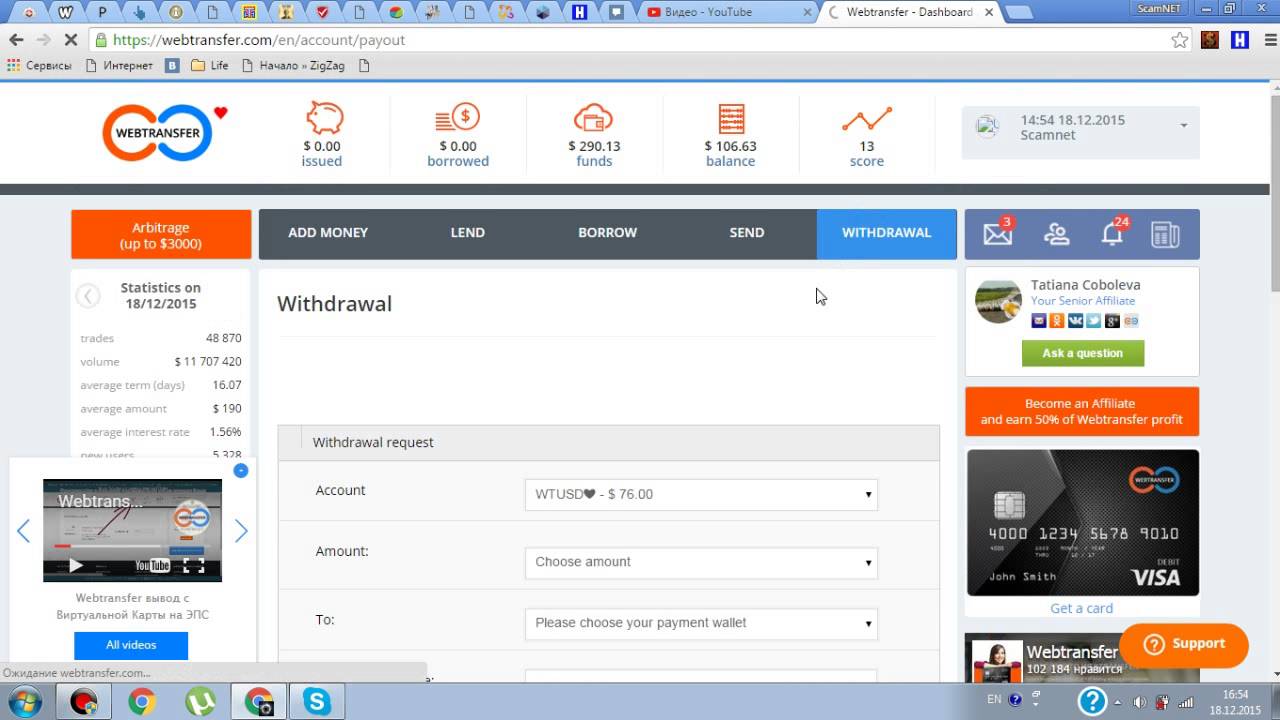Open the purple mail social icon
This screenshot has width=1280, height=720.
coord(1039,321)
